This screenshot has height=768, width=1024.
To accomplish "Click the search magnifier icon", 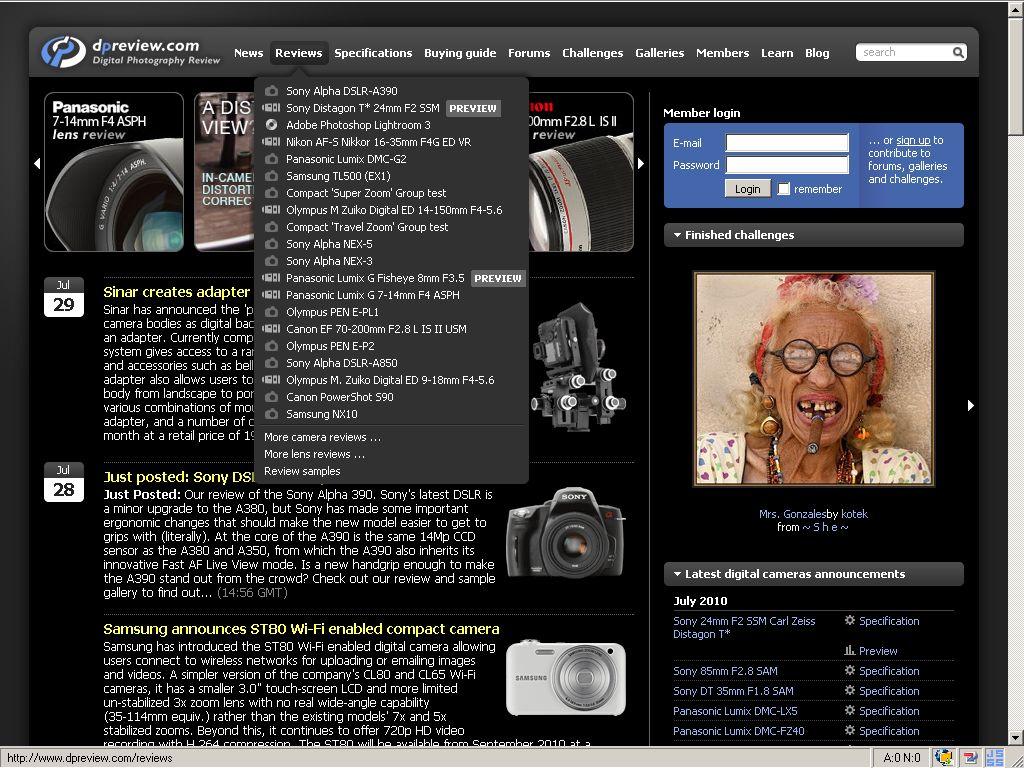I will point(957,53).
